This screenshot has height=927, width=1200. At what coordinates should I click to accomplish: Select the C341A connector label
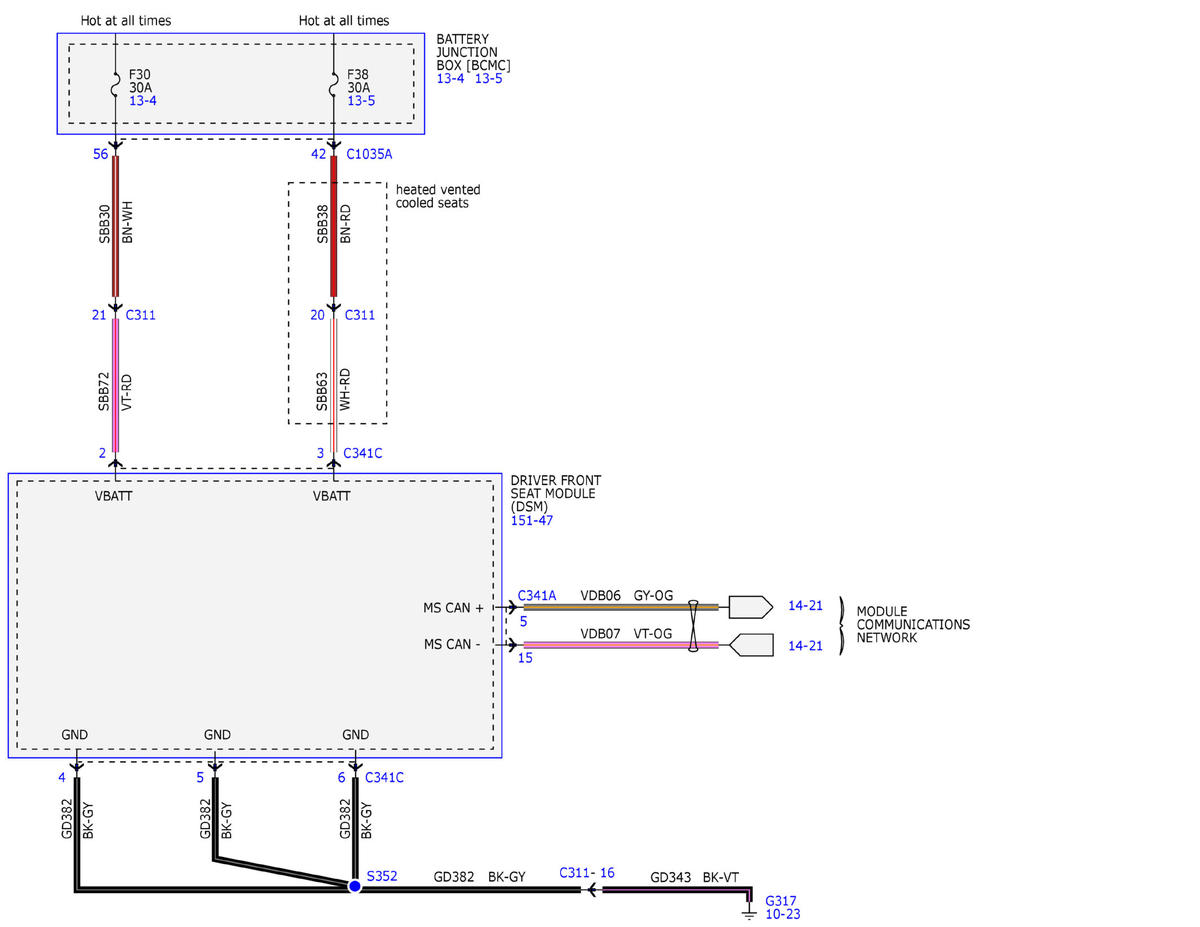(x=538, y=596)
